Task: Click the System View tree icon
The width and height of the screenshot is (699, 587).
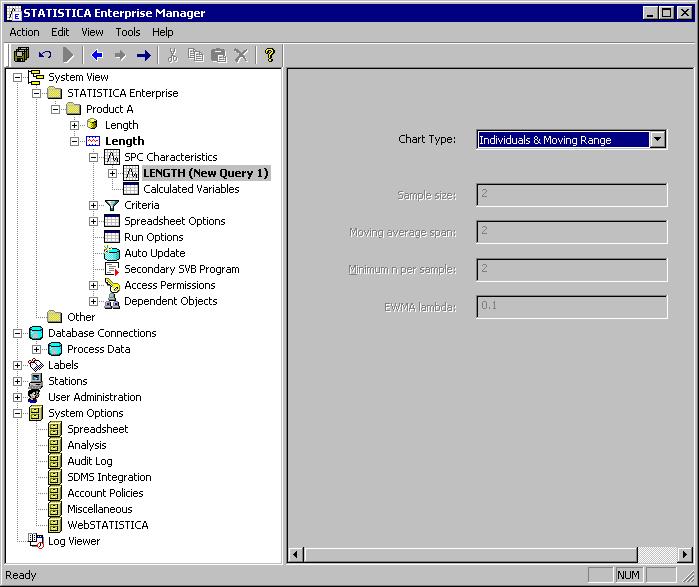Action: (36, 77)
